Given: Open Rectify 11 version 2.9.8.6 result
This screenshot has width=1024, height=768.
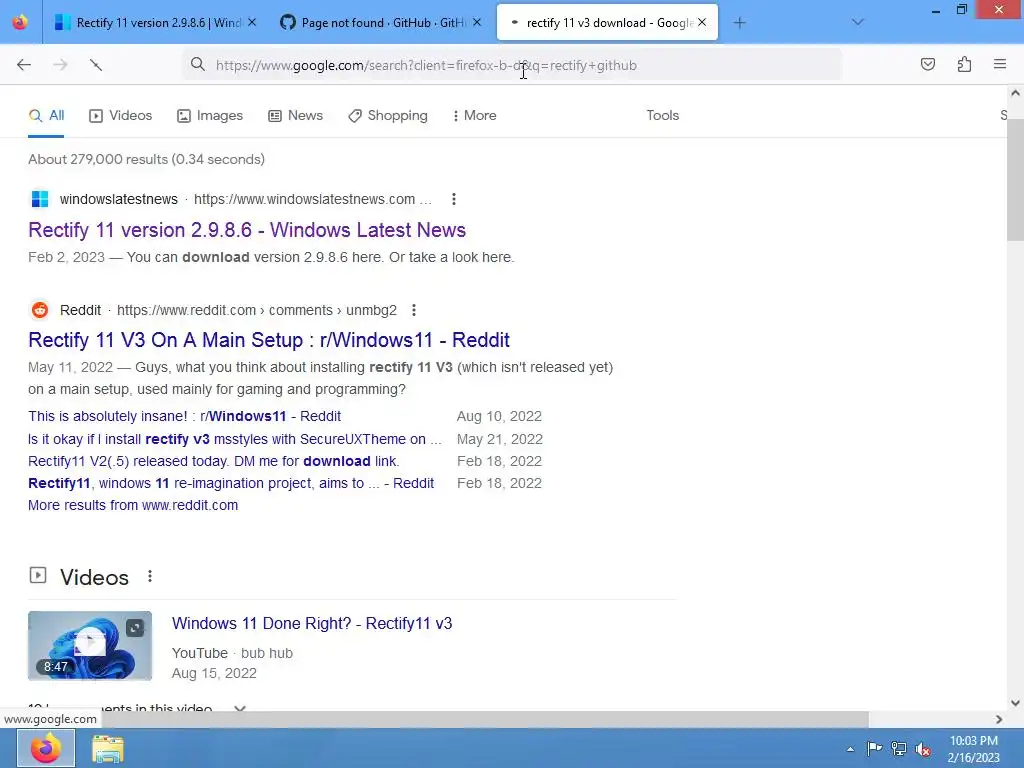Looking at the screenshot, I should 247,230.
